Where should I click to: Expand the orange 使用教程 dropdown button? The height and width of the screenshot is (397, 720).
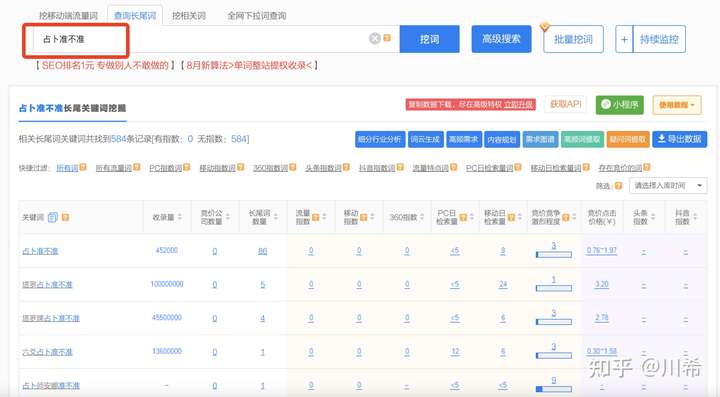pos(677,105)
